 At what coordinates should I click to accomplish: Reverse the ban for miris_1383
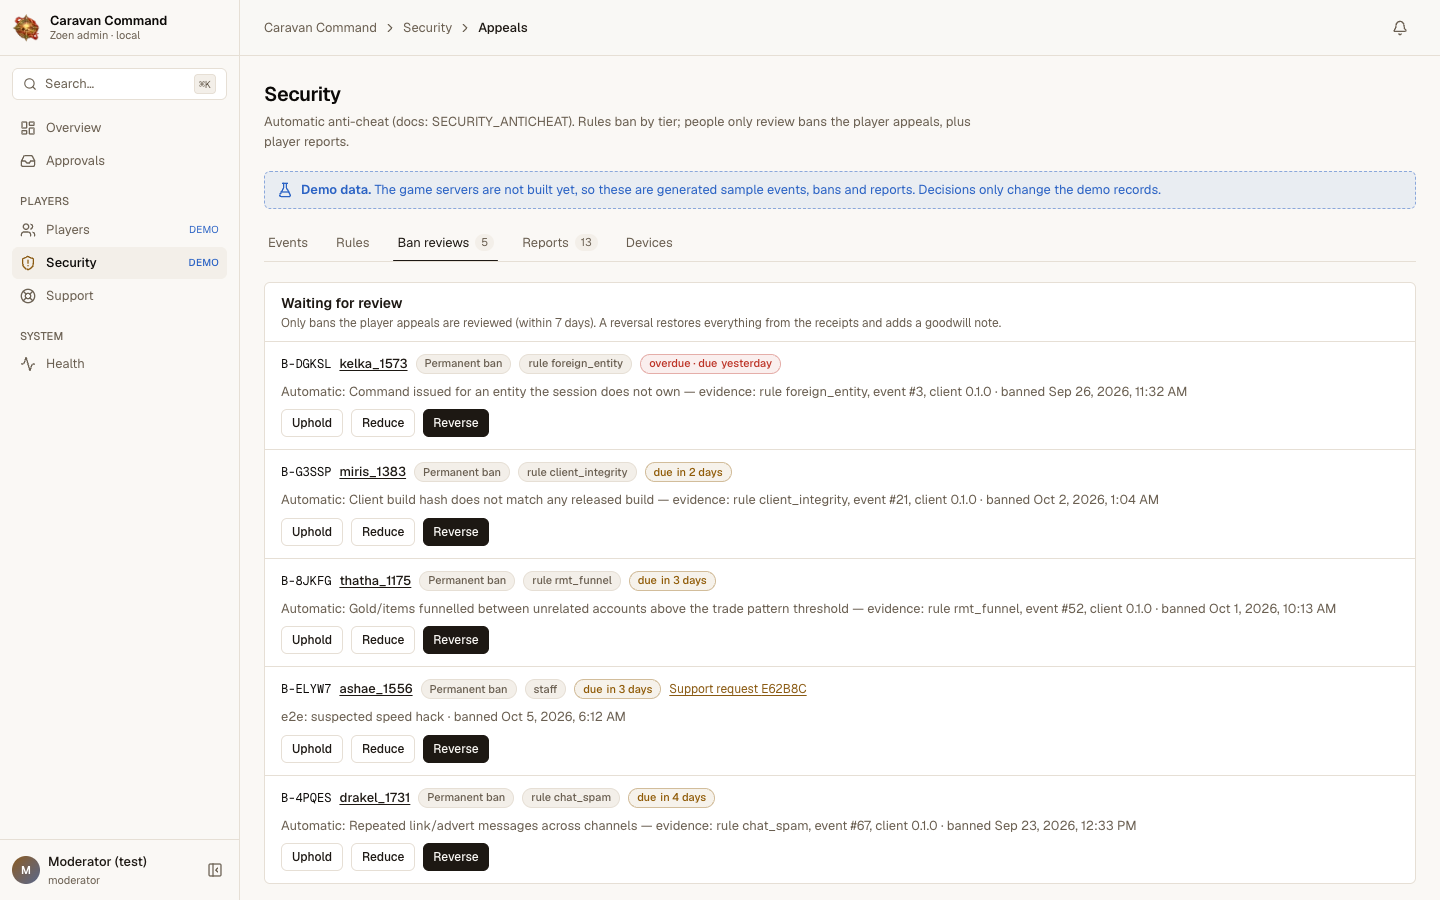click(456, 532)
